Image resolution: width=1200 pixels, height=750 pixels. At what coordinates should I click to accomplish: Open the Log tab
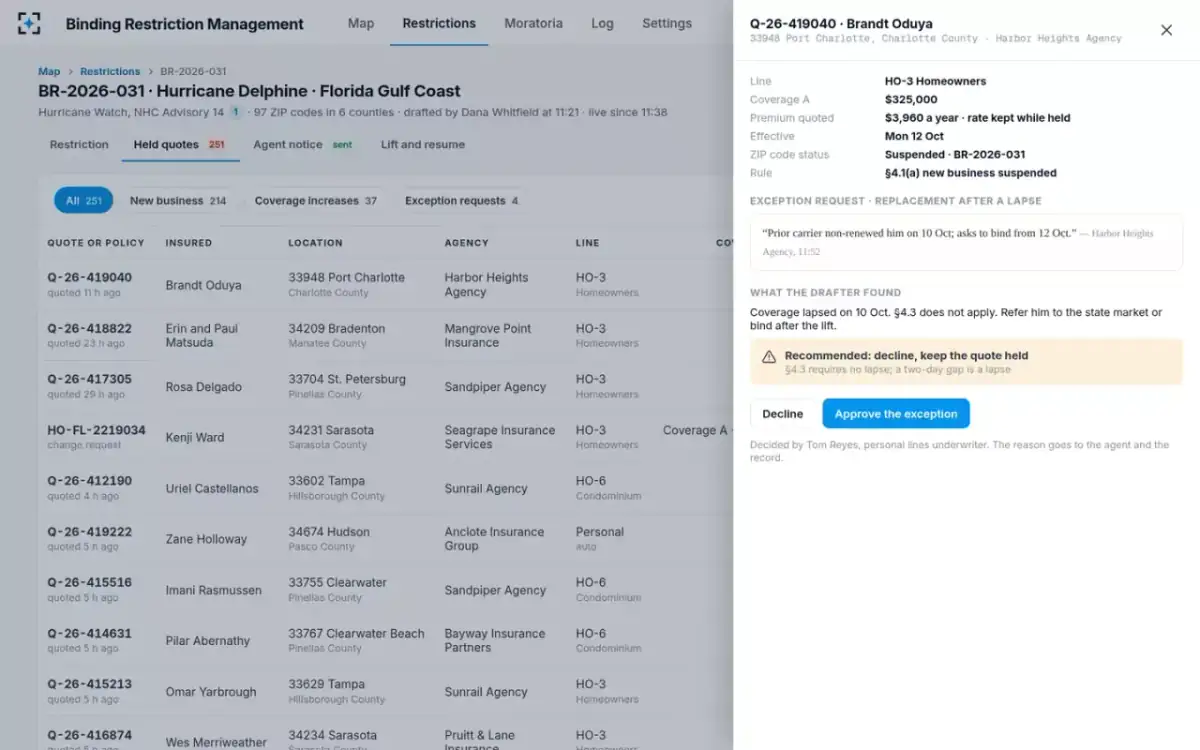coord(602,23)
